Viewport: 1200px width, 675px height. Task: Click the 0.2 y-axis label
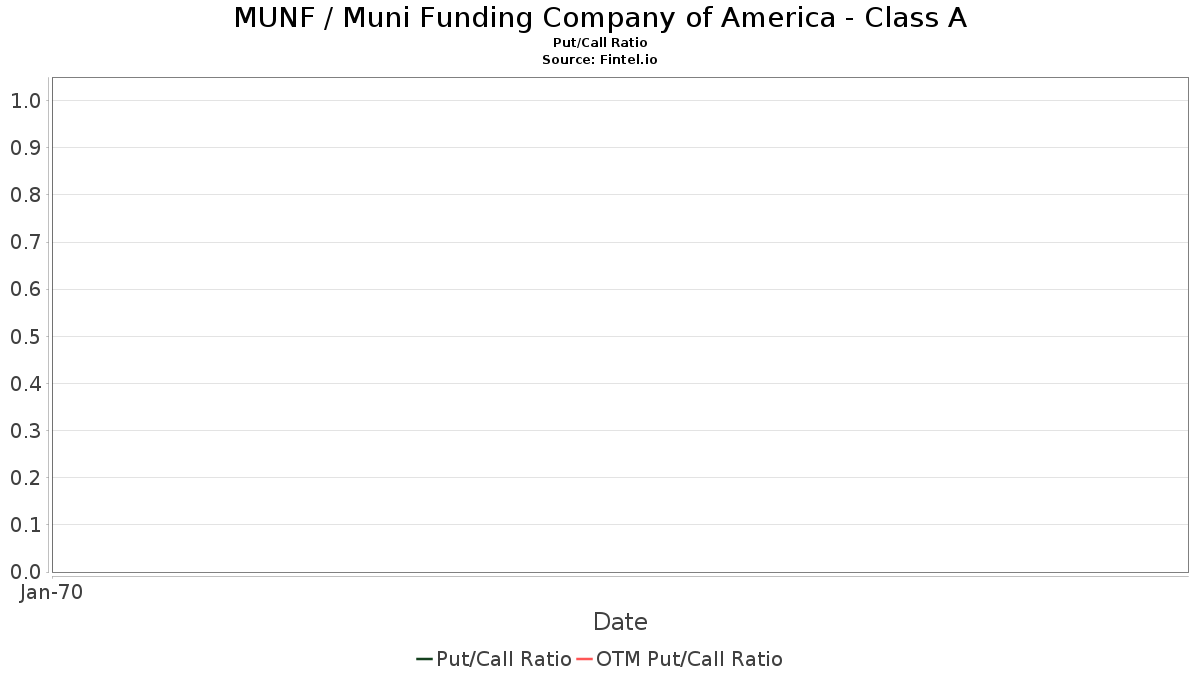[25, 478]
